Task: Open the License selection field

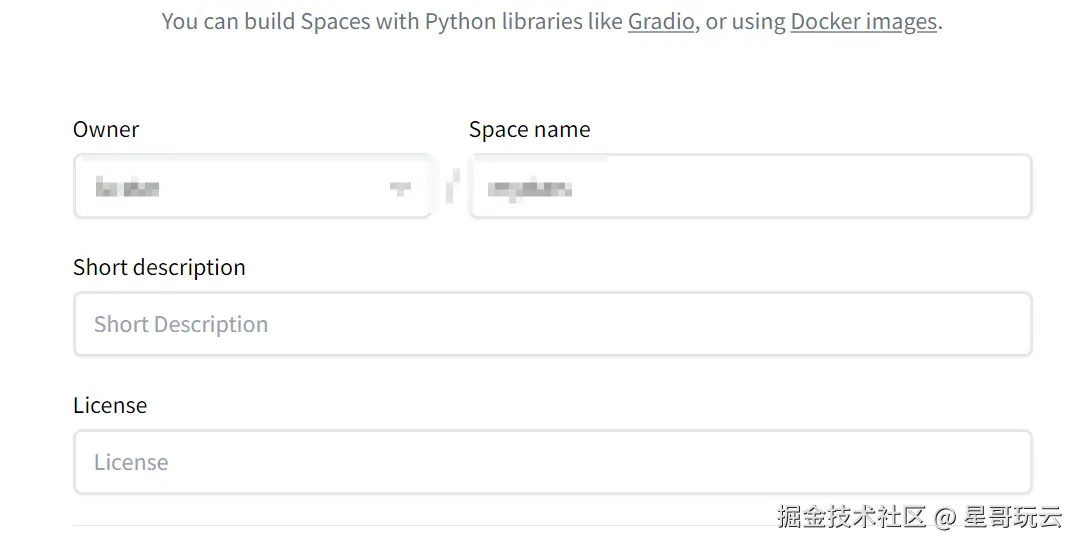Action: (x=552, y=462)
